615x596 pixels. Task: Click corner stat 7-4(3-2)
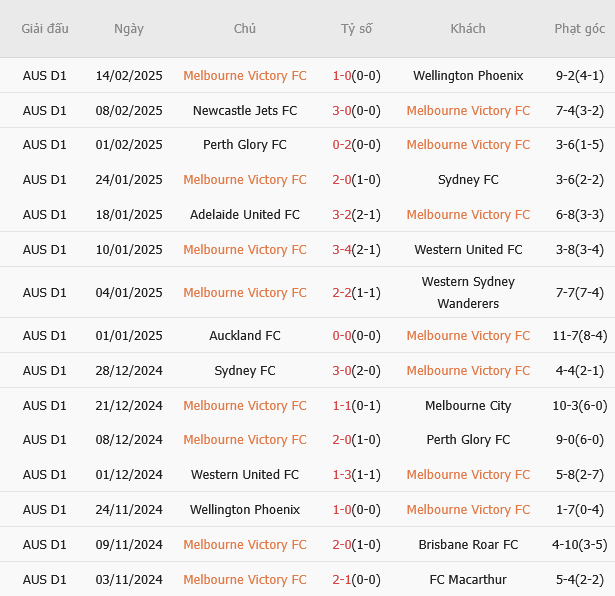pyautogui.click(x=580, y=111)
